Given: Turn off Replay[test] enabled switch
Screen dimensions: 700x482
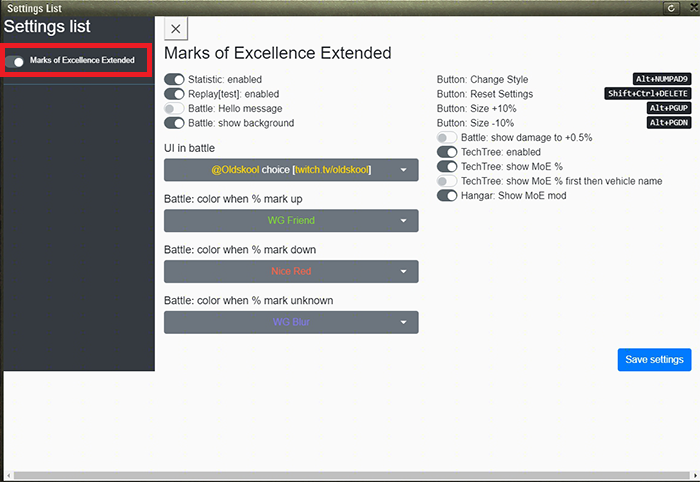Looking at the screenshot, I should tap(174, 94).
